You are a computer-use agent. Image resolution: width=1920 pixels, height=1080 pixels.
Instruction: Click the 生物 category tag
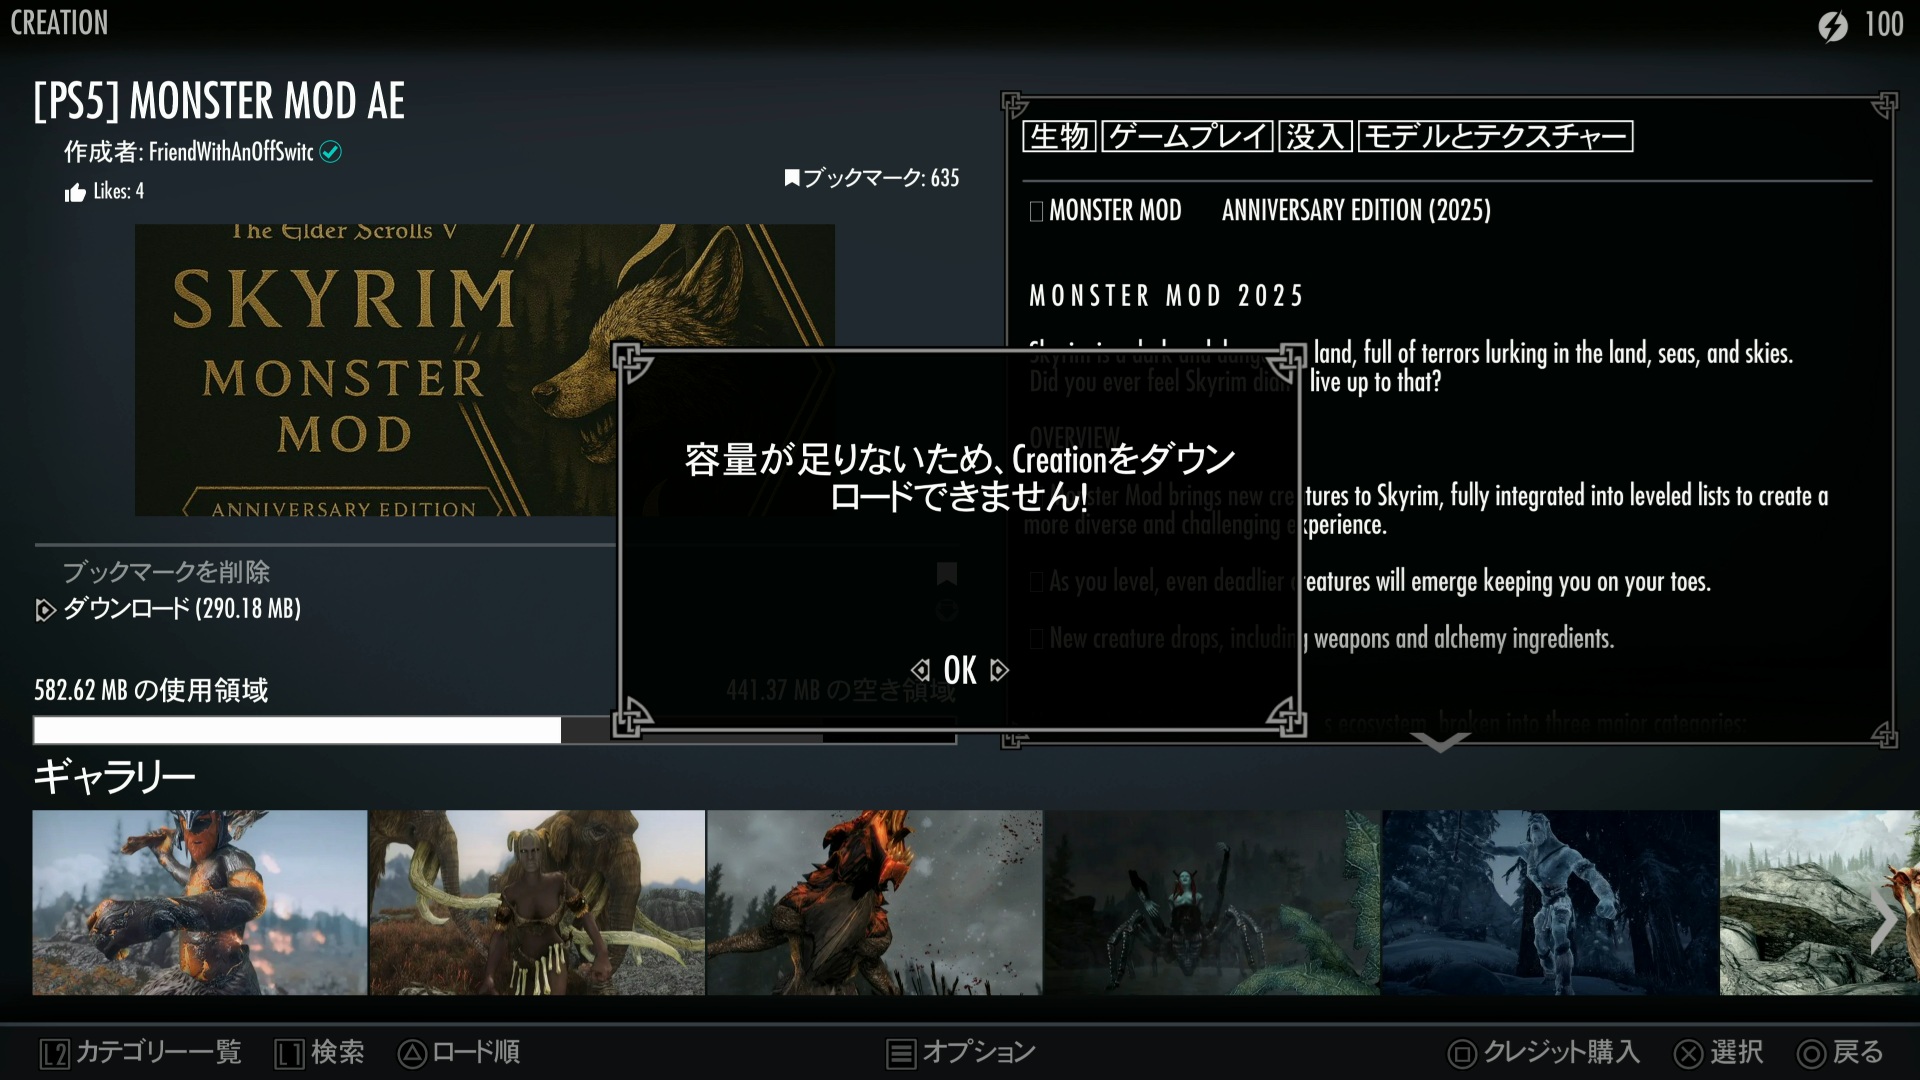pyautogui.click(x=1059, y=136)
